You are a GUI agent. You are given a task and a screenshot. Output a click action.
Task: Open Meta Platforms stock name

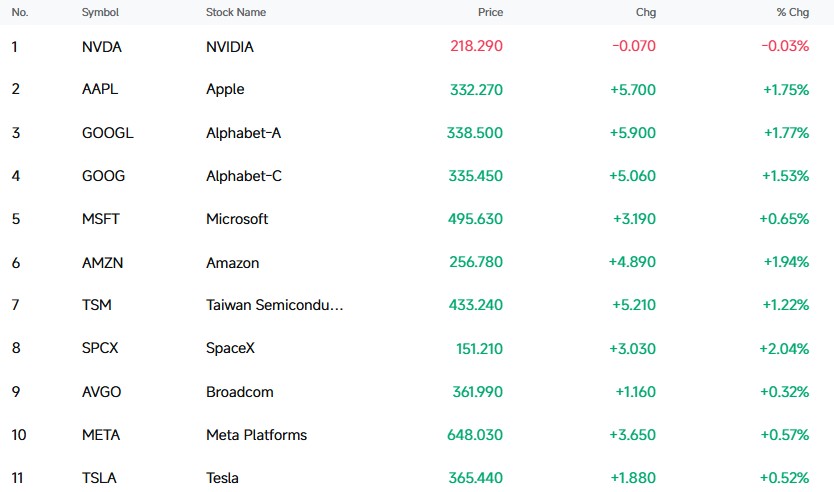(x=256, y=435)
